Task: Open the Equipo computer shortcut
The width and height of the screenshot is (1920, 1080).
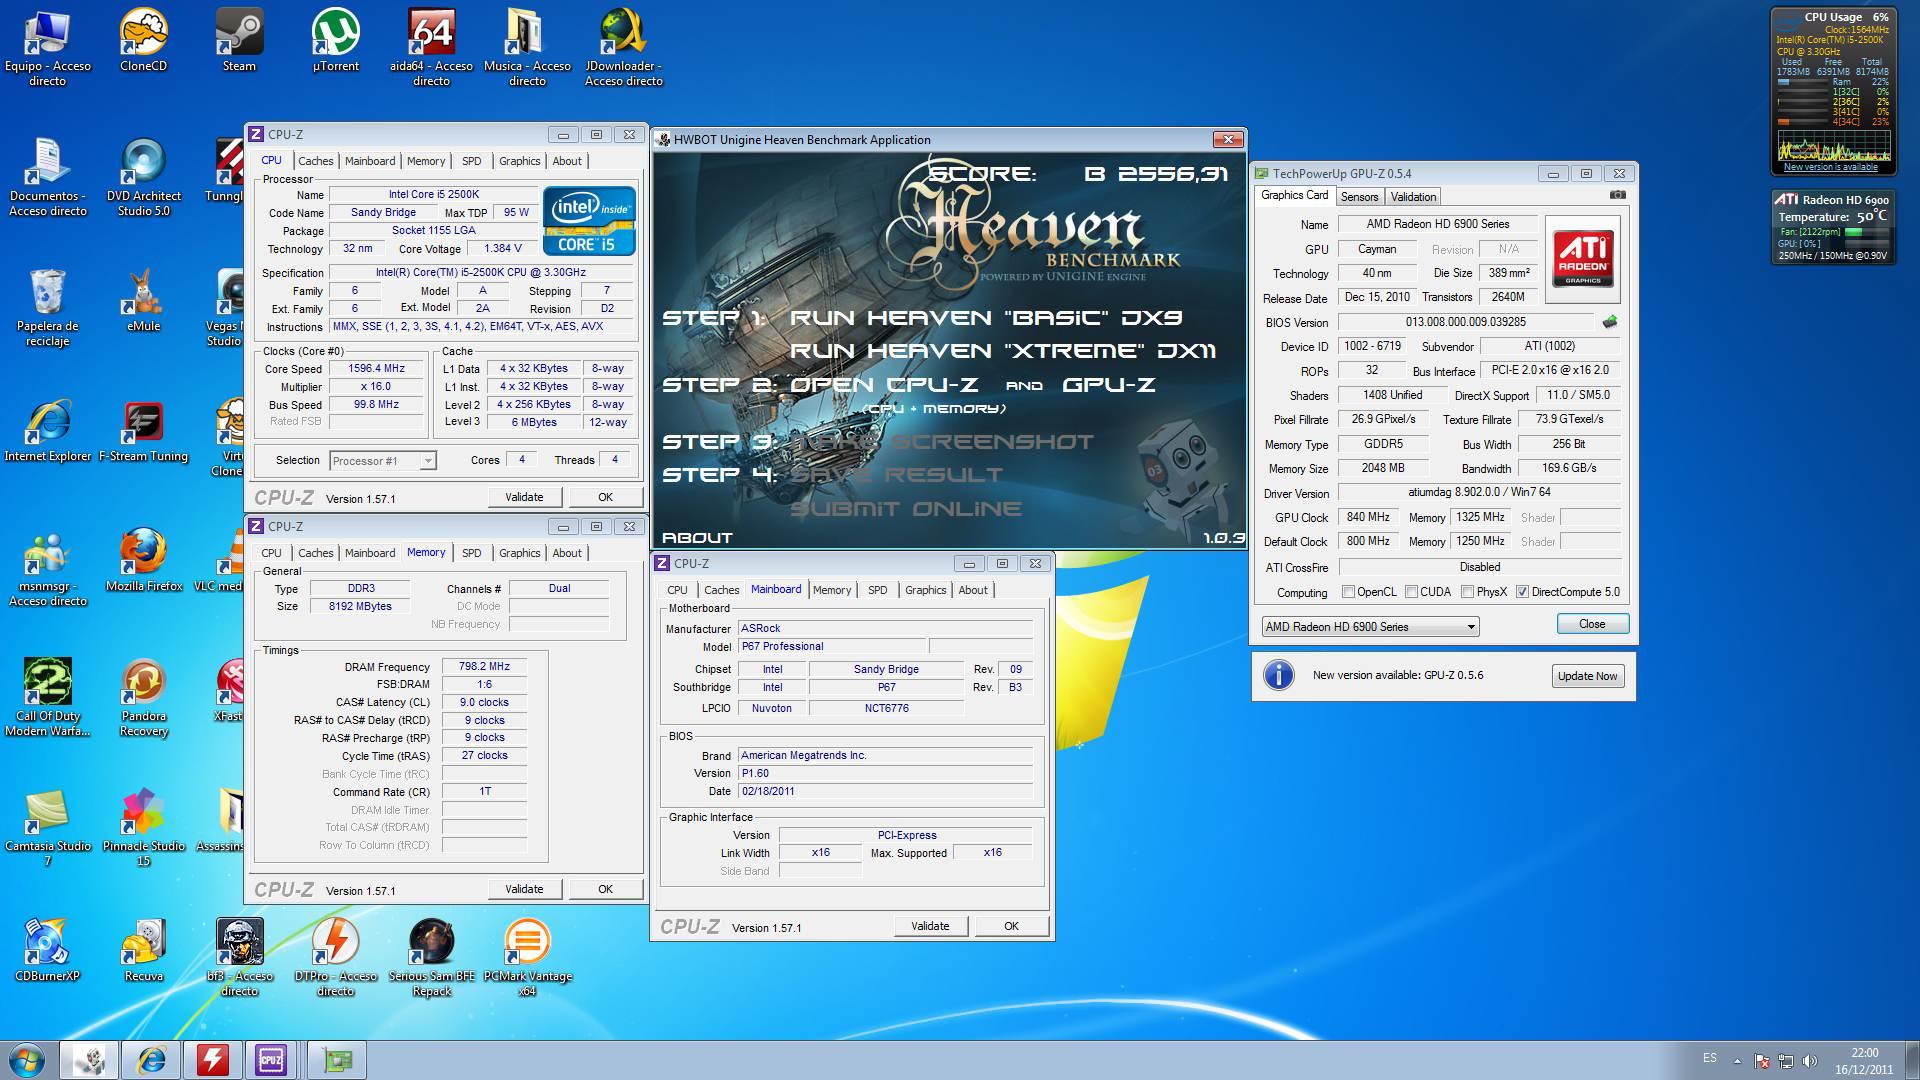Action: pyautogui.click(x=47, y=48)
